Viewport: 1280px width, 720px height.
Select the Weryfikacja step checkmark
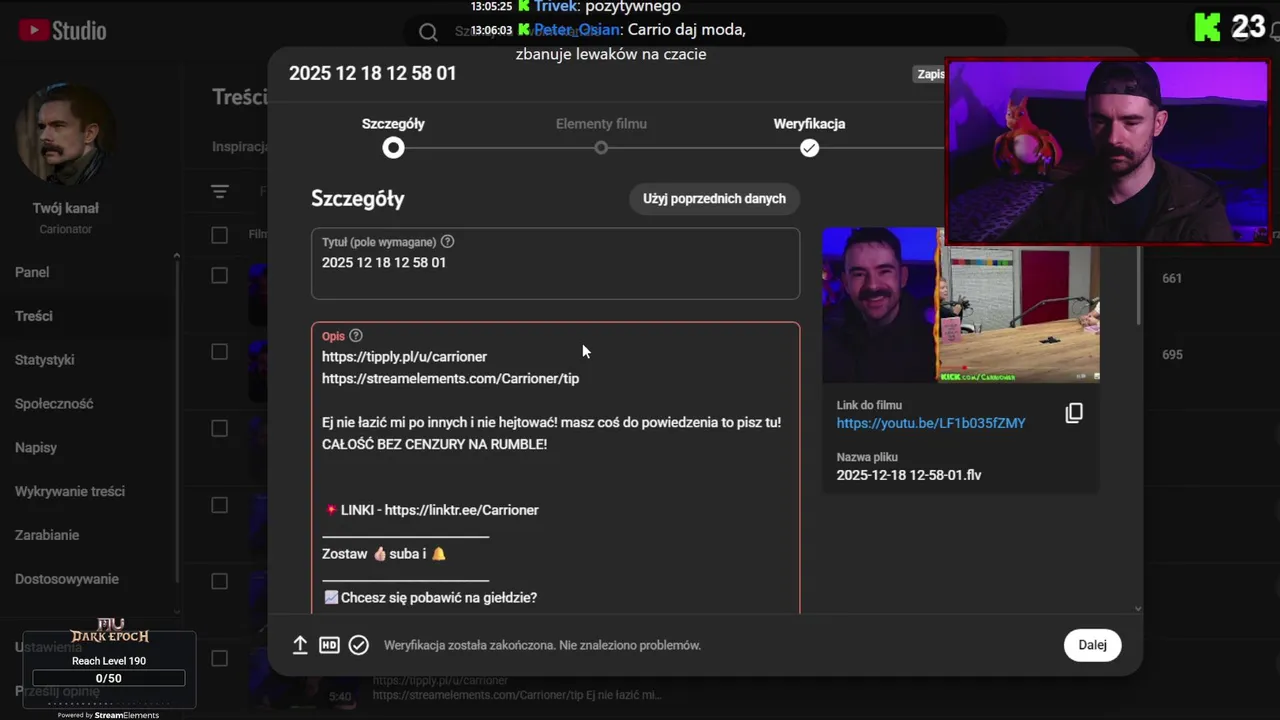(x=810, y=148)
